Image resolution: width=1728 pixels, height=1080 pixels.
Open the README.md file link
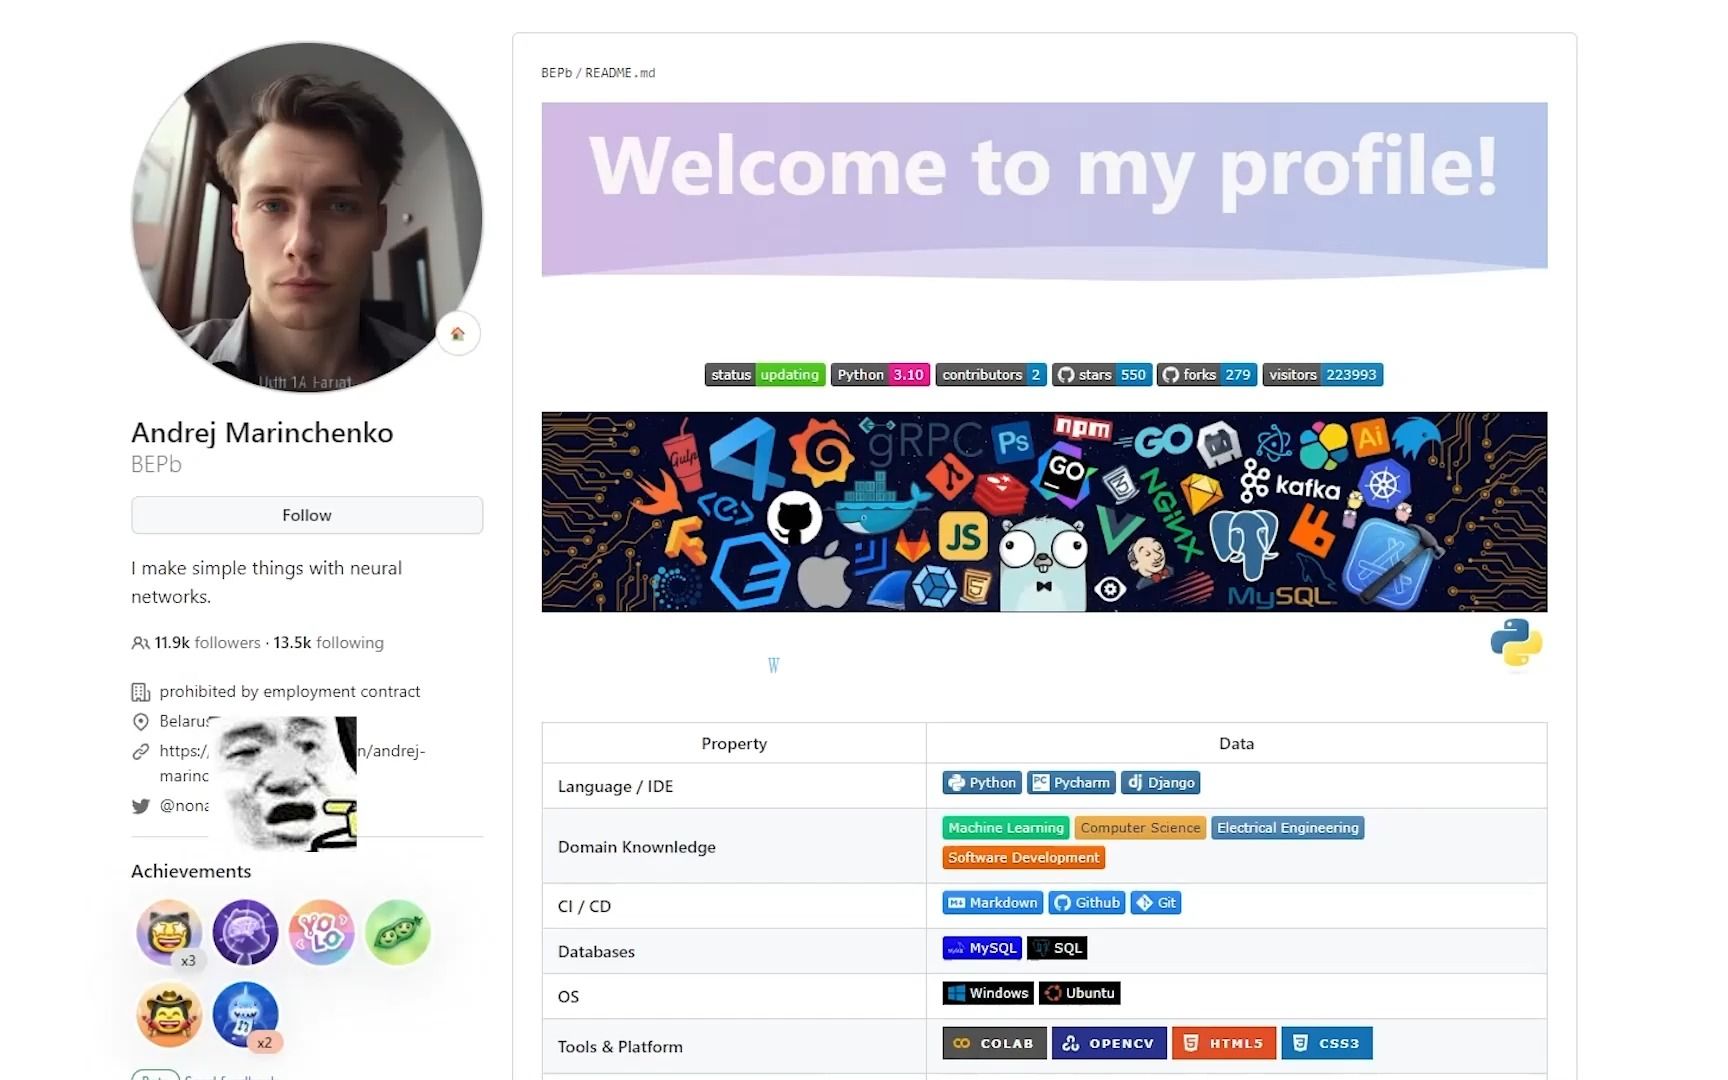(x=620, y=73)
